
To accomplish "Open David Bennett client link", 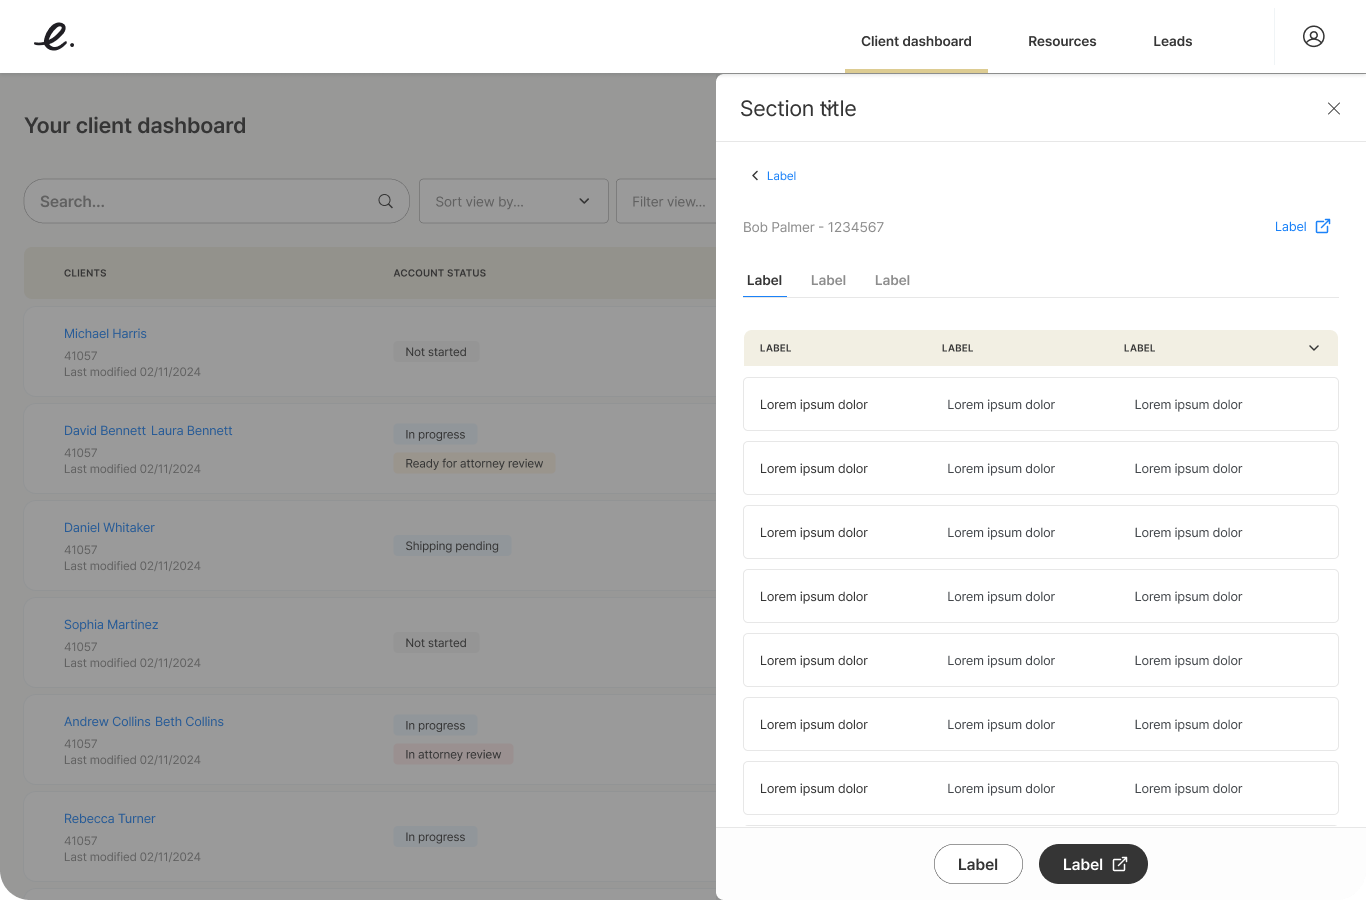I will pyautogui.click(x=105, y=431).
